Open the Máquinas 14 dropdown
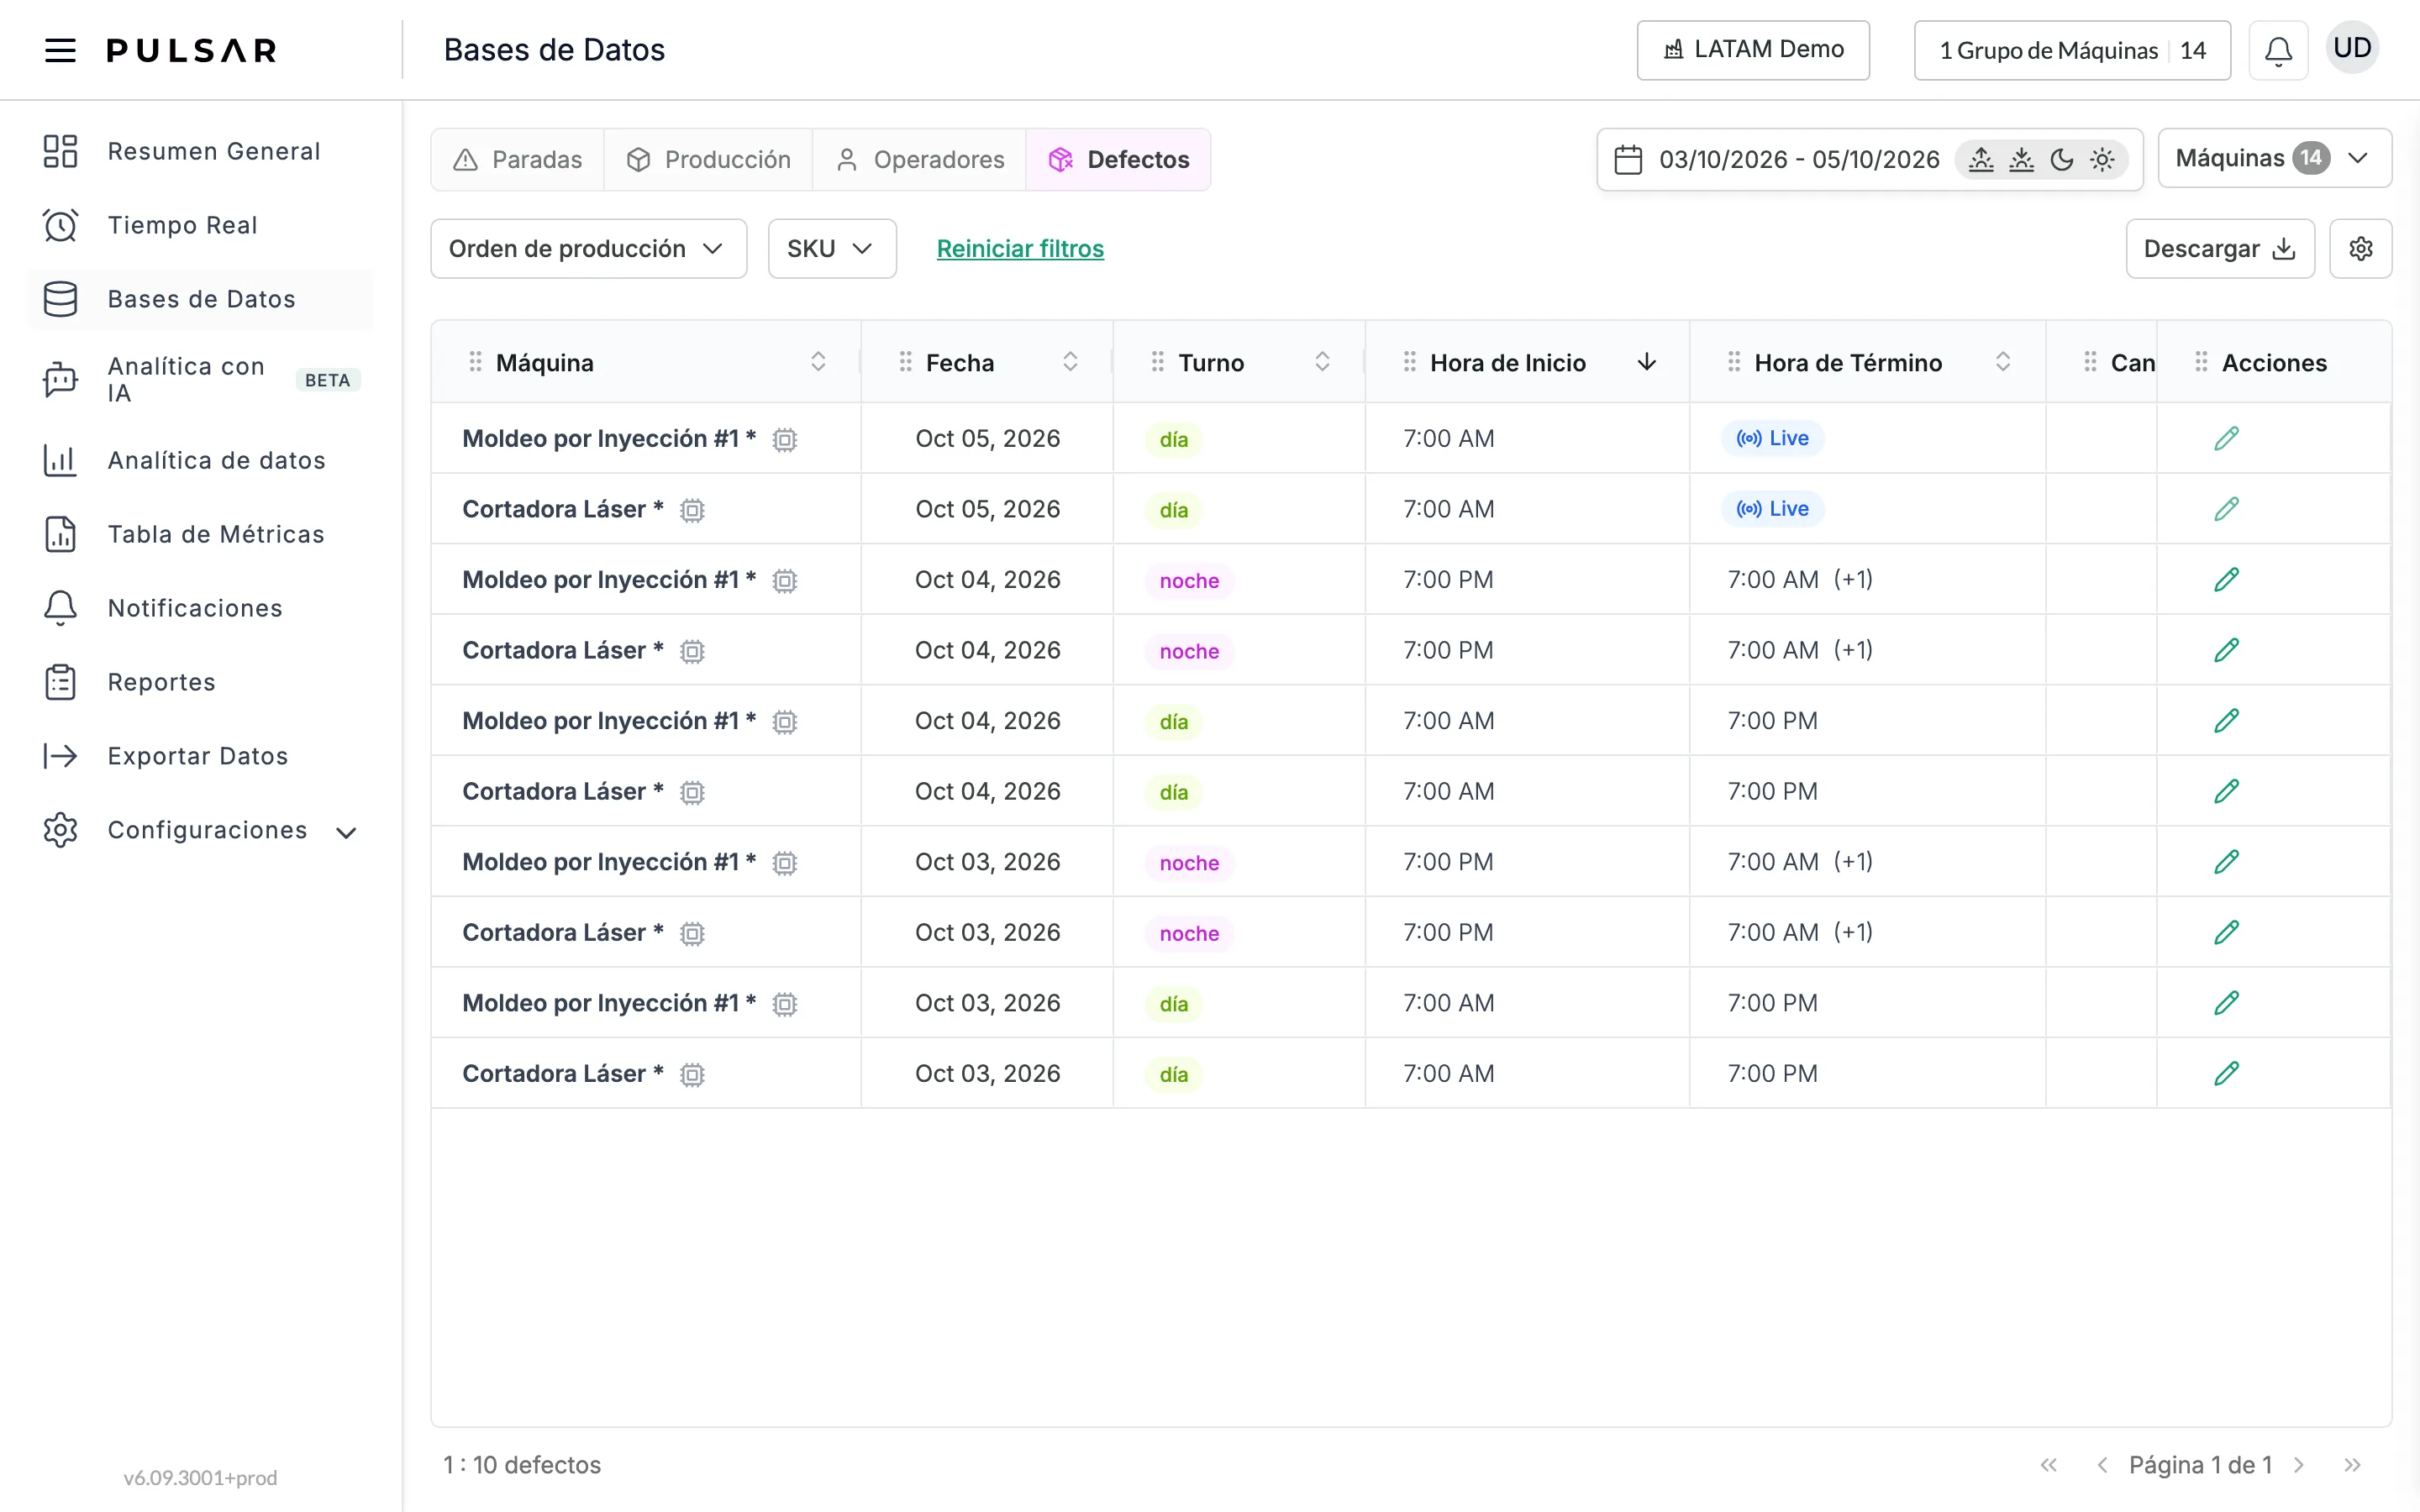The height and width of the screenshot is (1512, 2420). tap(2274, 158)
